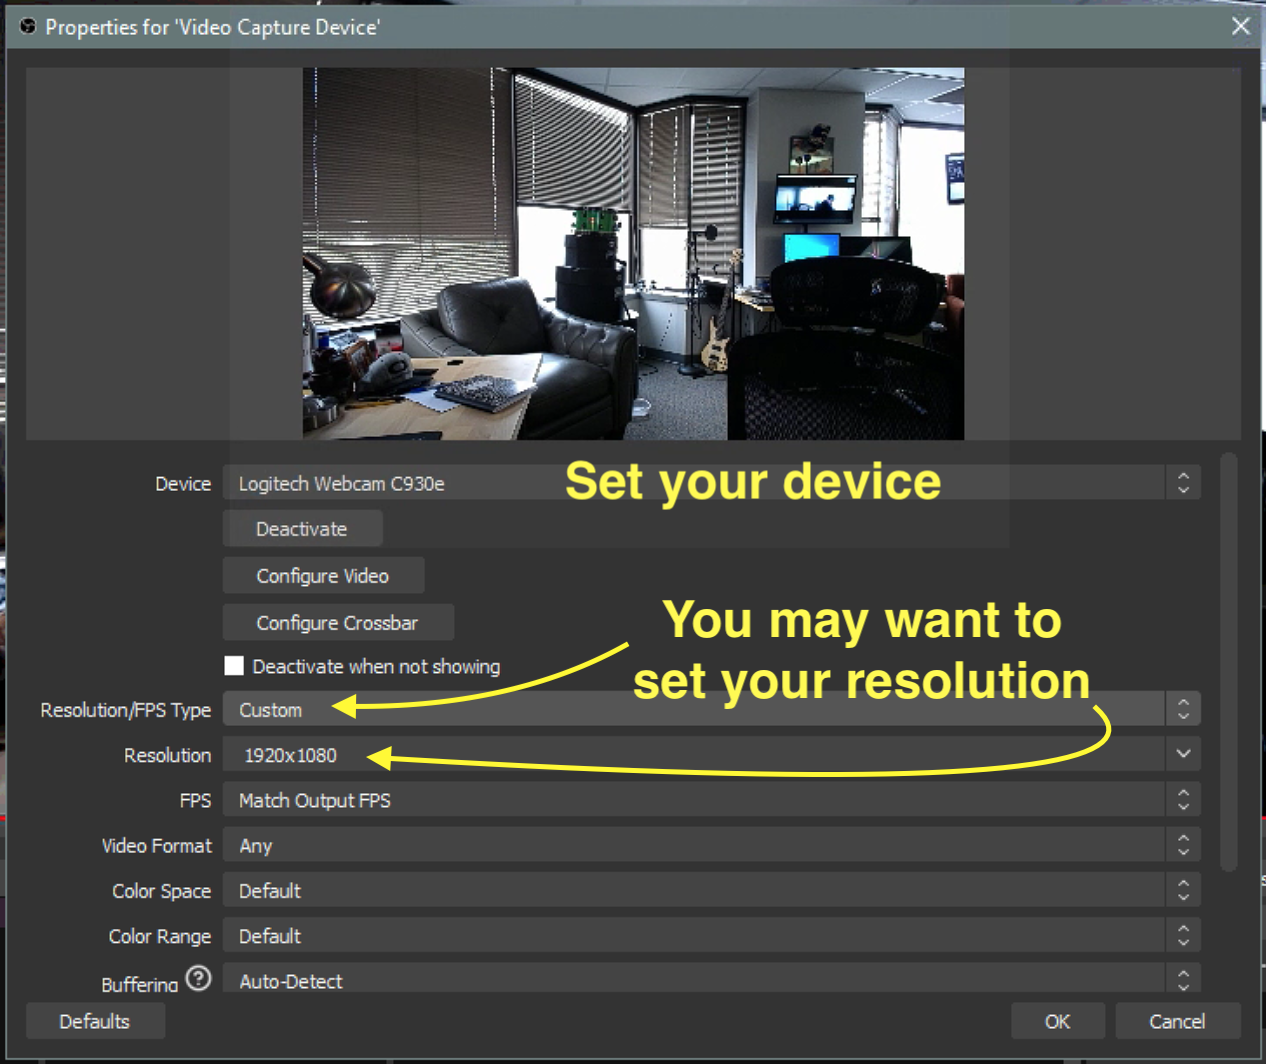The image size is (1266, 1064).
Task: Cancel the properties dialog
Action: pos(1177,1021)
